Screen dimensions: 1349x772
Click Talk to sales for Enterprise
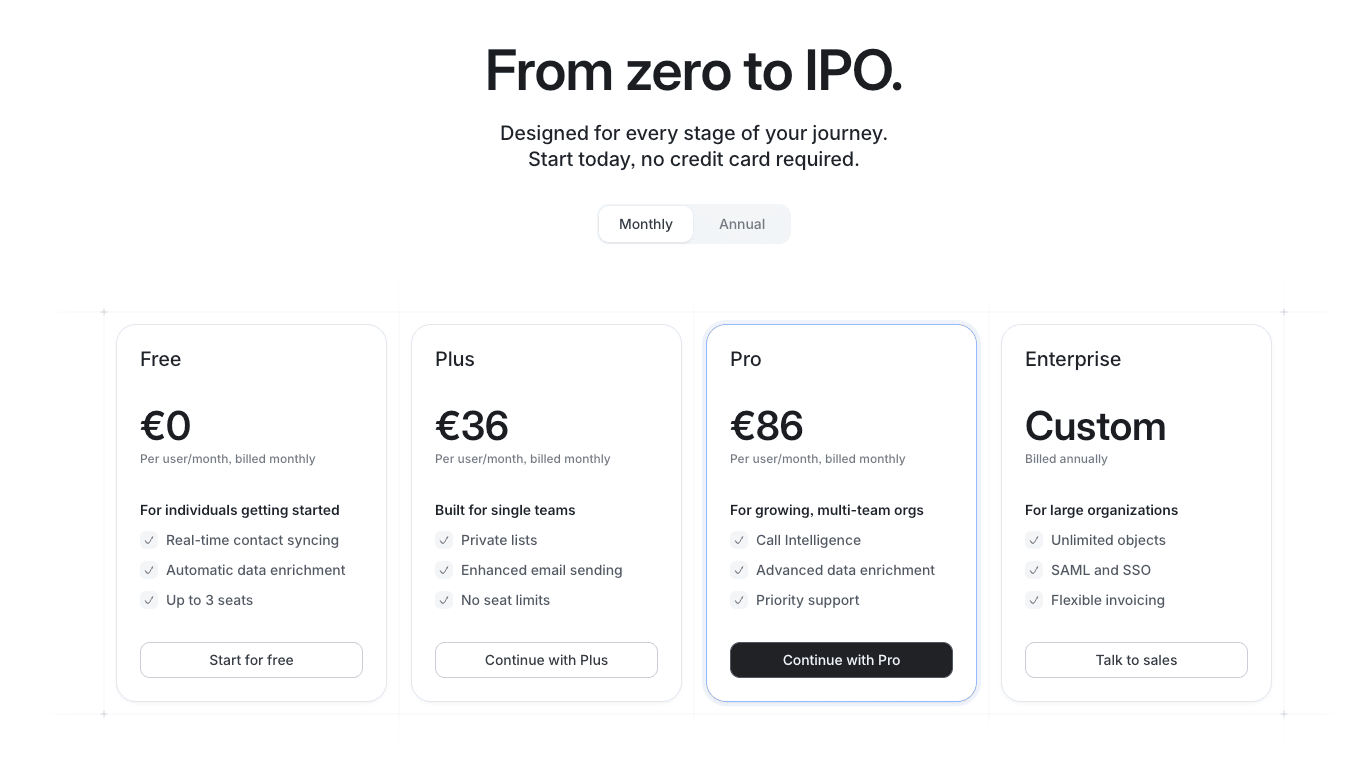coord(1136,660)
